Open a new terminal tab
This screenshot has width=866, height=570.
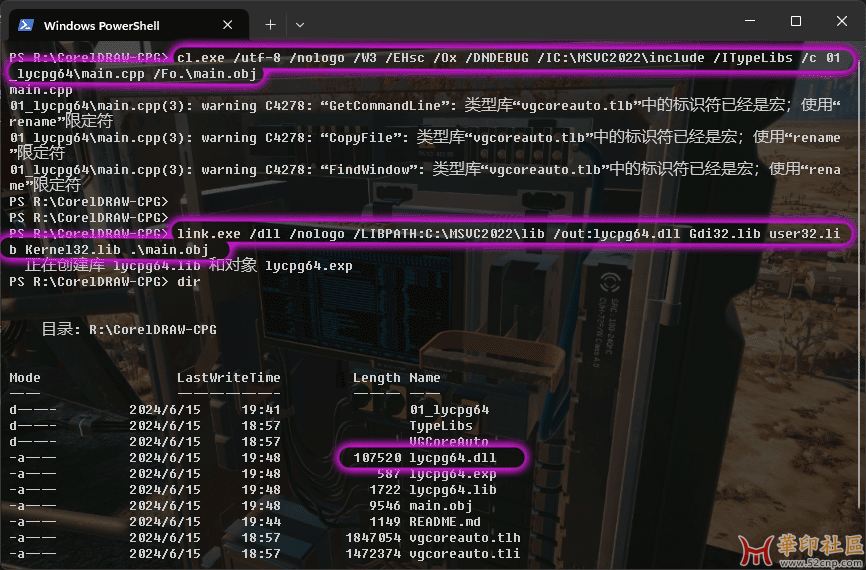tap(270, 25)
